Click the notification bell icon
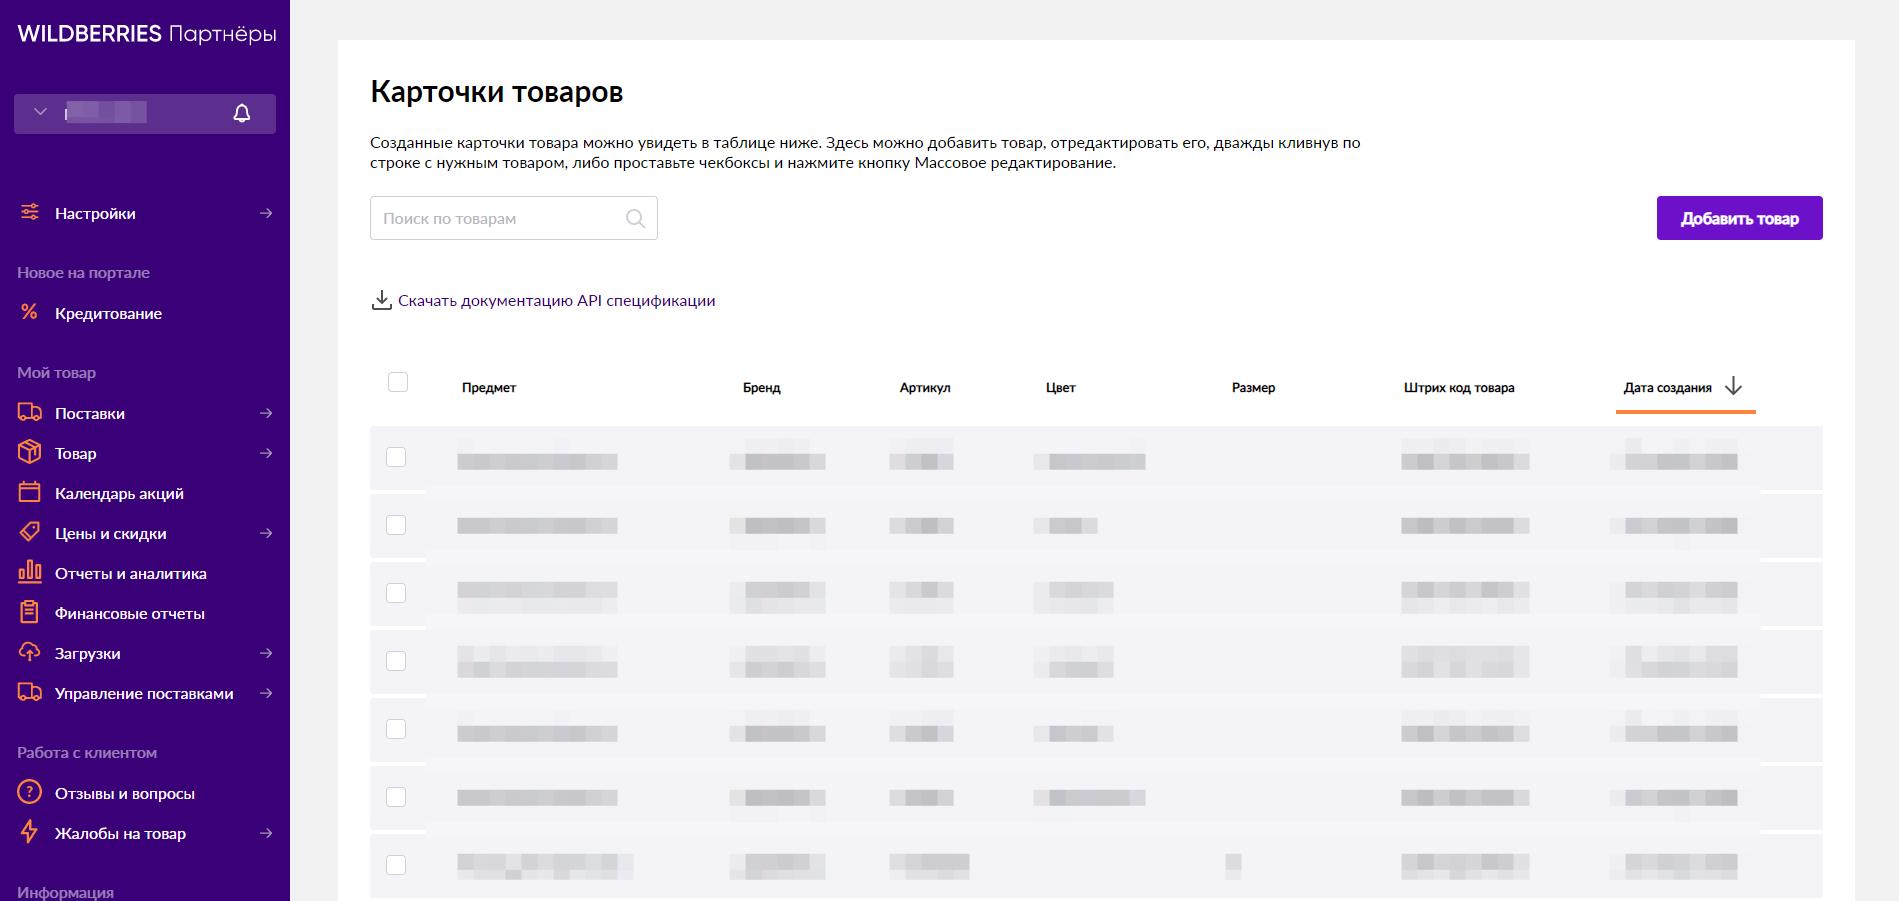The width and height of the screenshot is (1899, 901). (242, 113)
